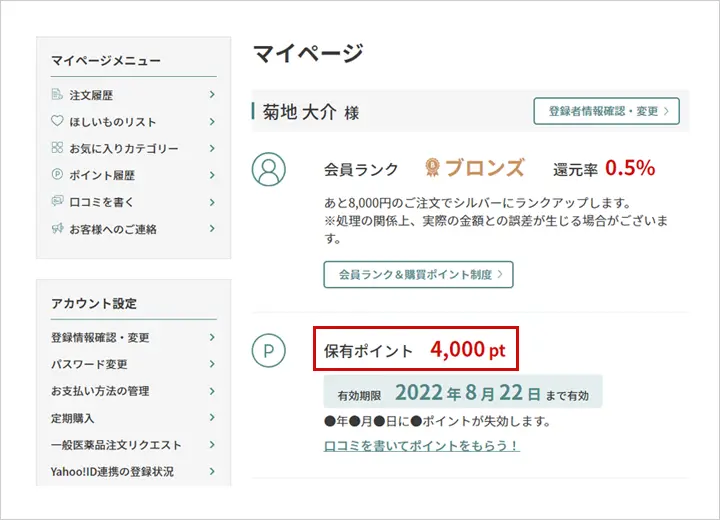Click the 注文履歴 document icon
The height and width of the screenshot is (520, 720).
click(57, 95)
